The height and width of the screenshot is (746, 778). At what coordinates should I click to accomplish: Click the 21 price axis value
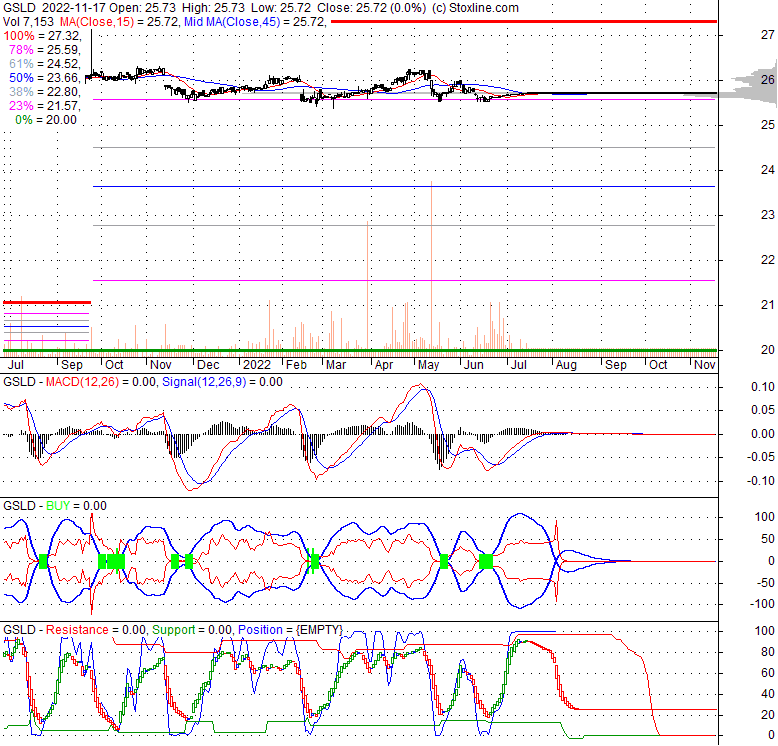coord(768,305)
